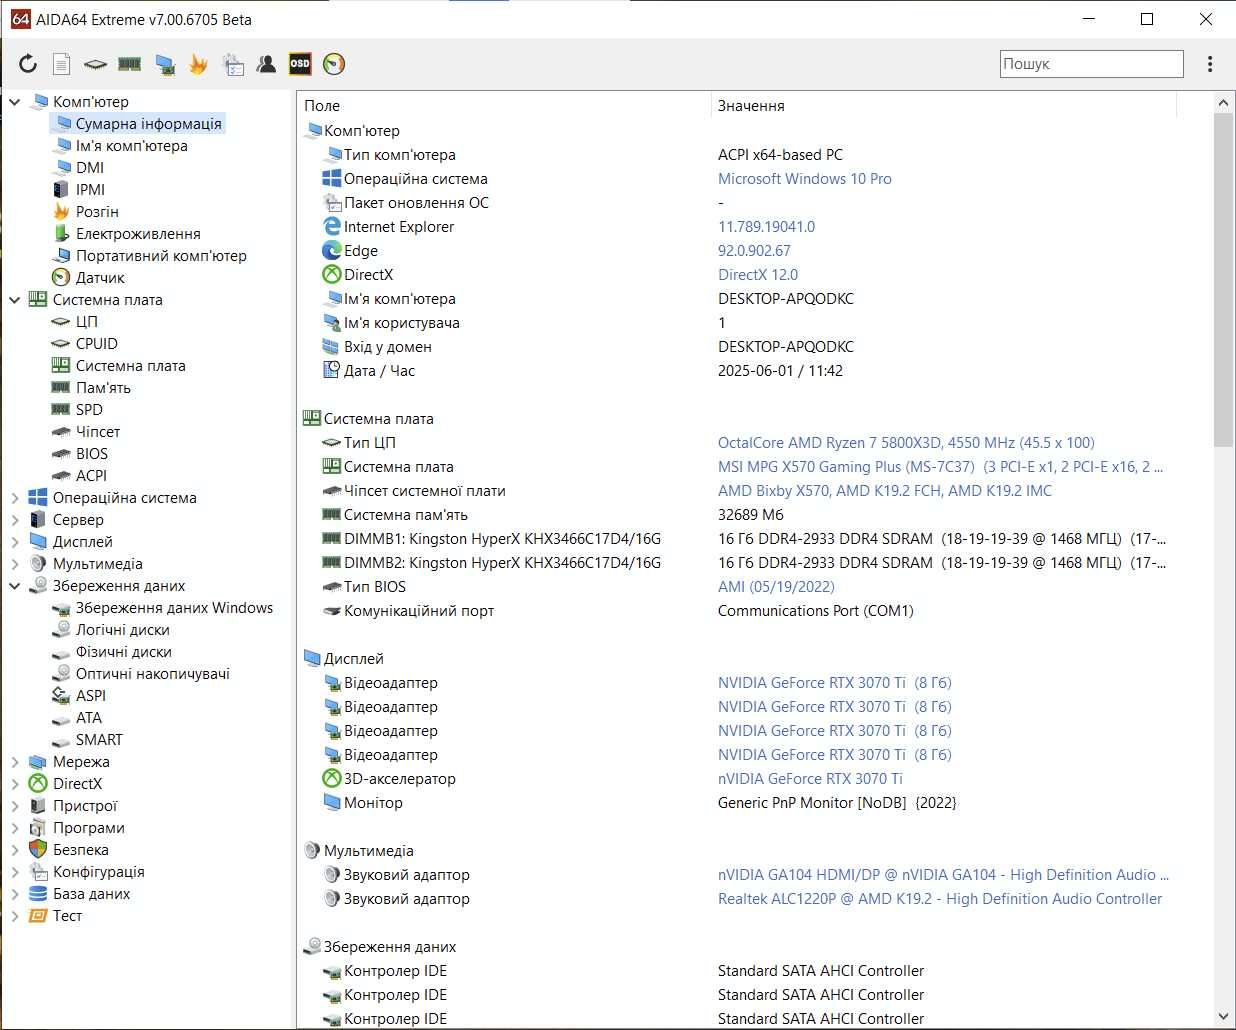Select the Пам'ять tree item
Viewport: 1236px width, 1030px height.
tap(103, 387)
